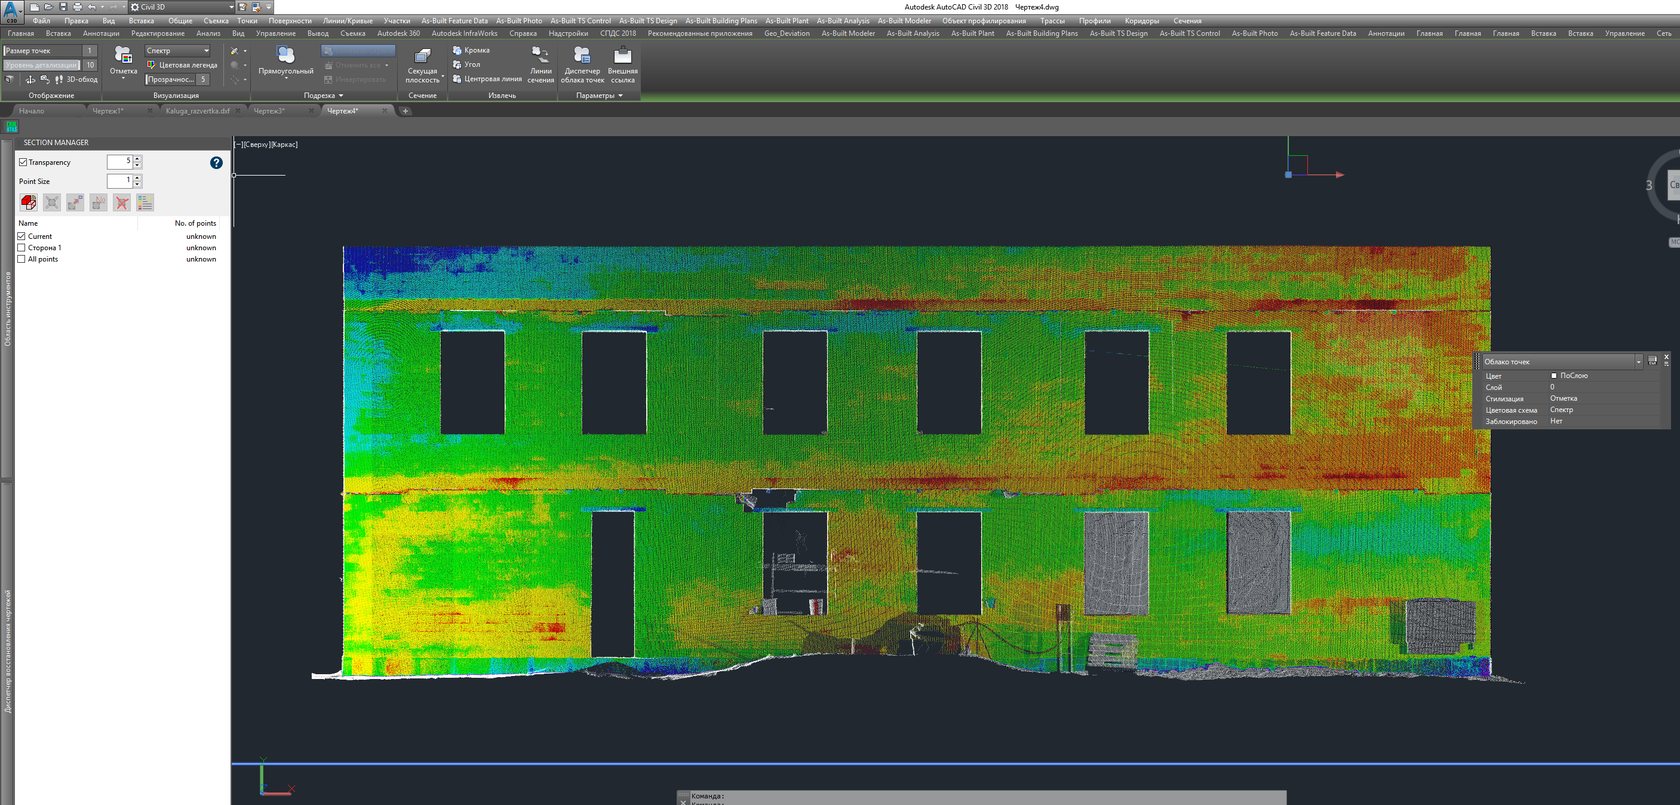Click the Угол extract button
Screen dimensions: 1680x805
pyautogui.click(x=467, y=64)
